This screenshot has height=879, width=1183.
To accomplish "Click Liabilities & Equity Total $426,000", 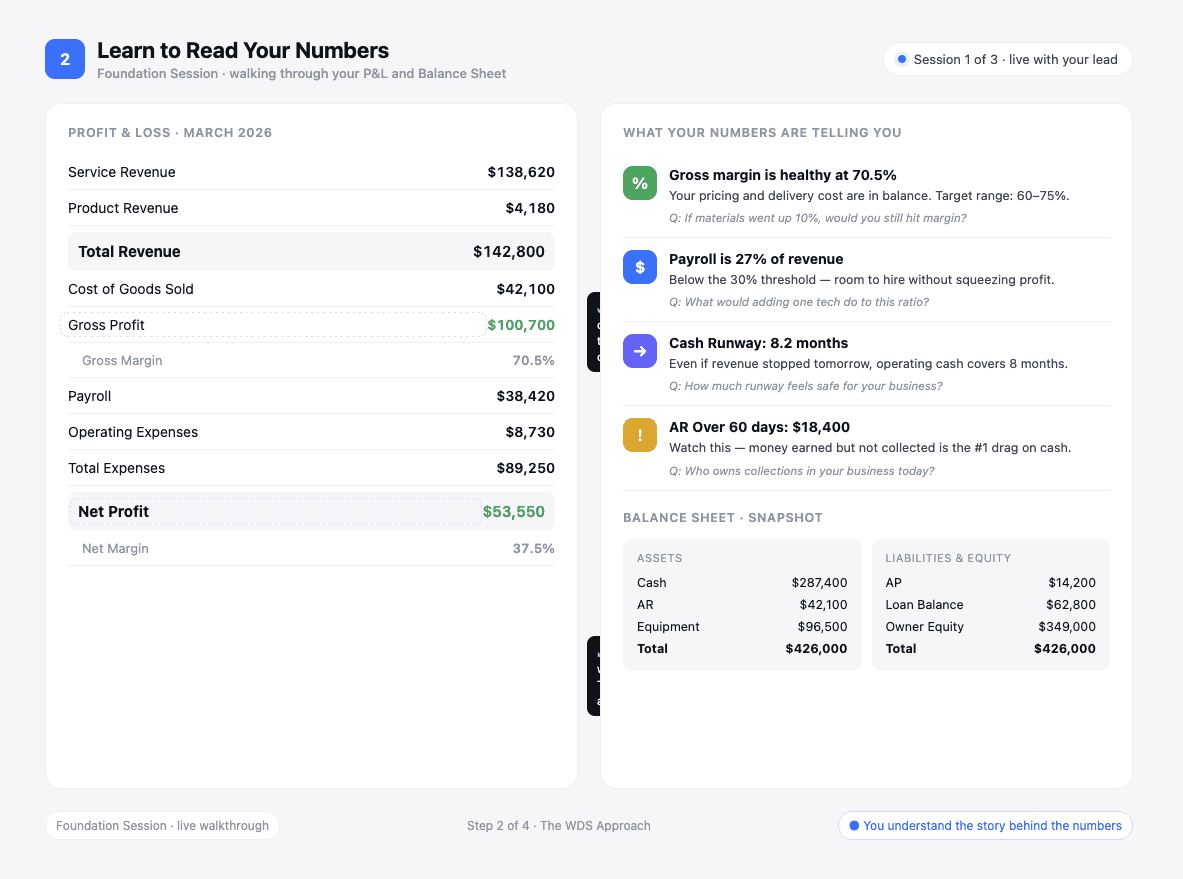I will click(1065, 648).
